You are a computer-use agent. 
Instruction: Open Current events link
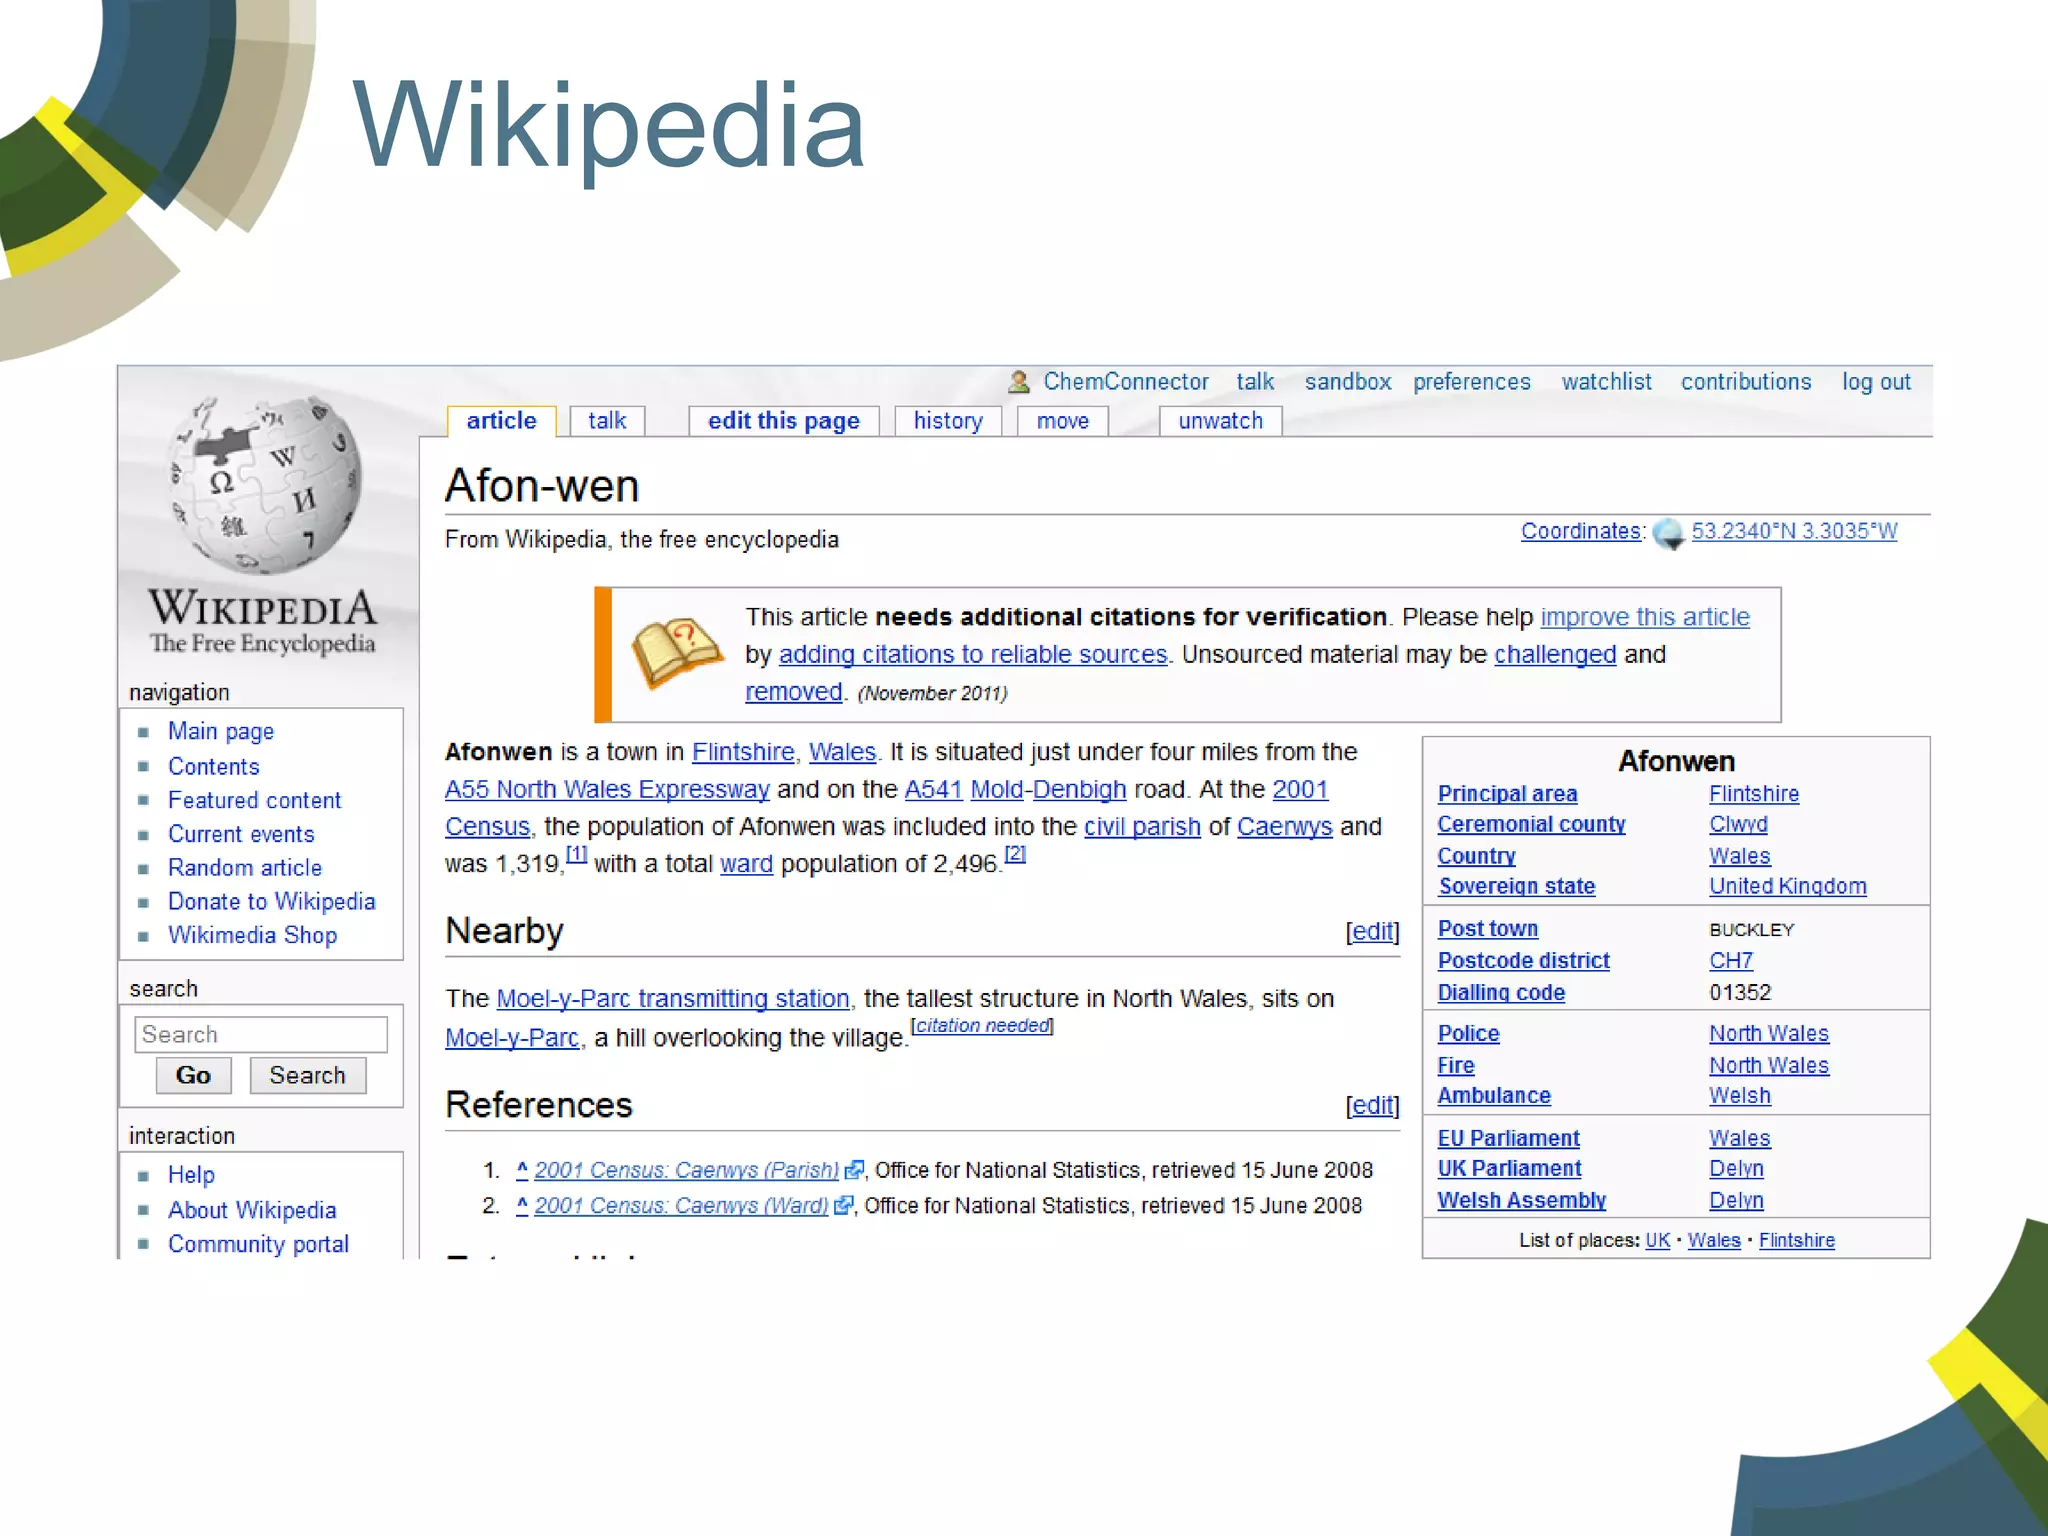point(241,834)
